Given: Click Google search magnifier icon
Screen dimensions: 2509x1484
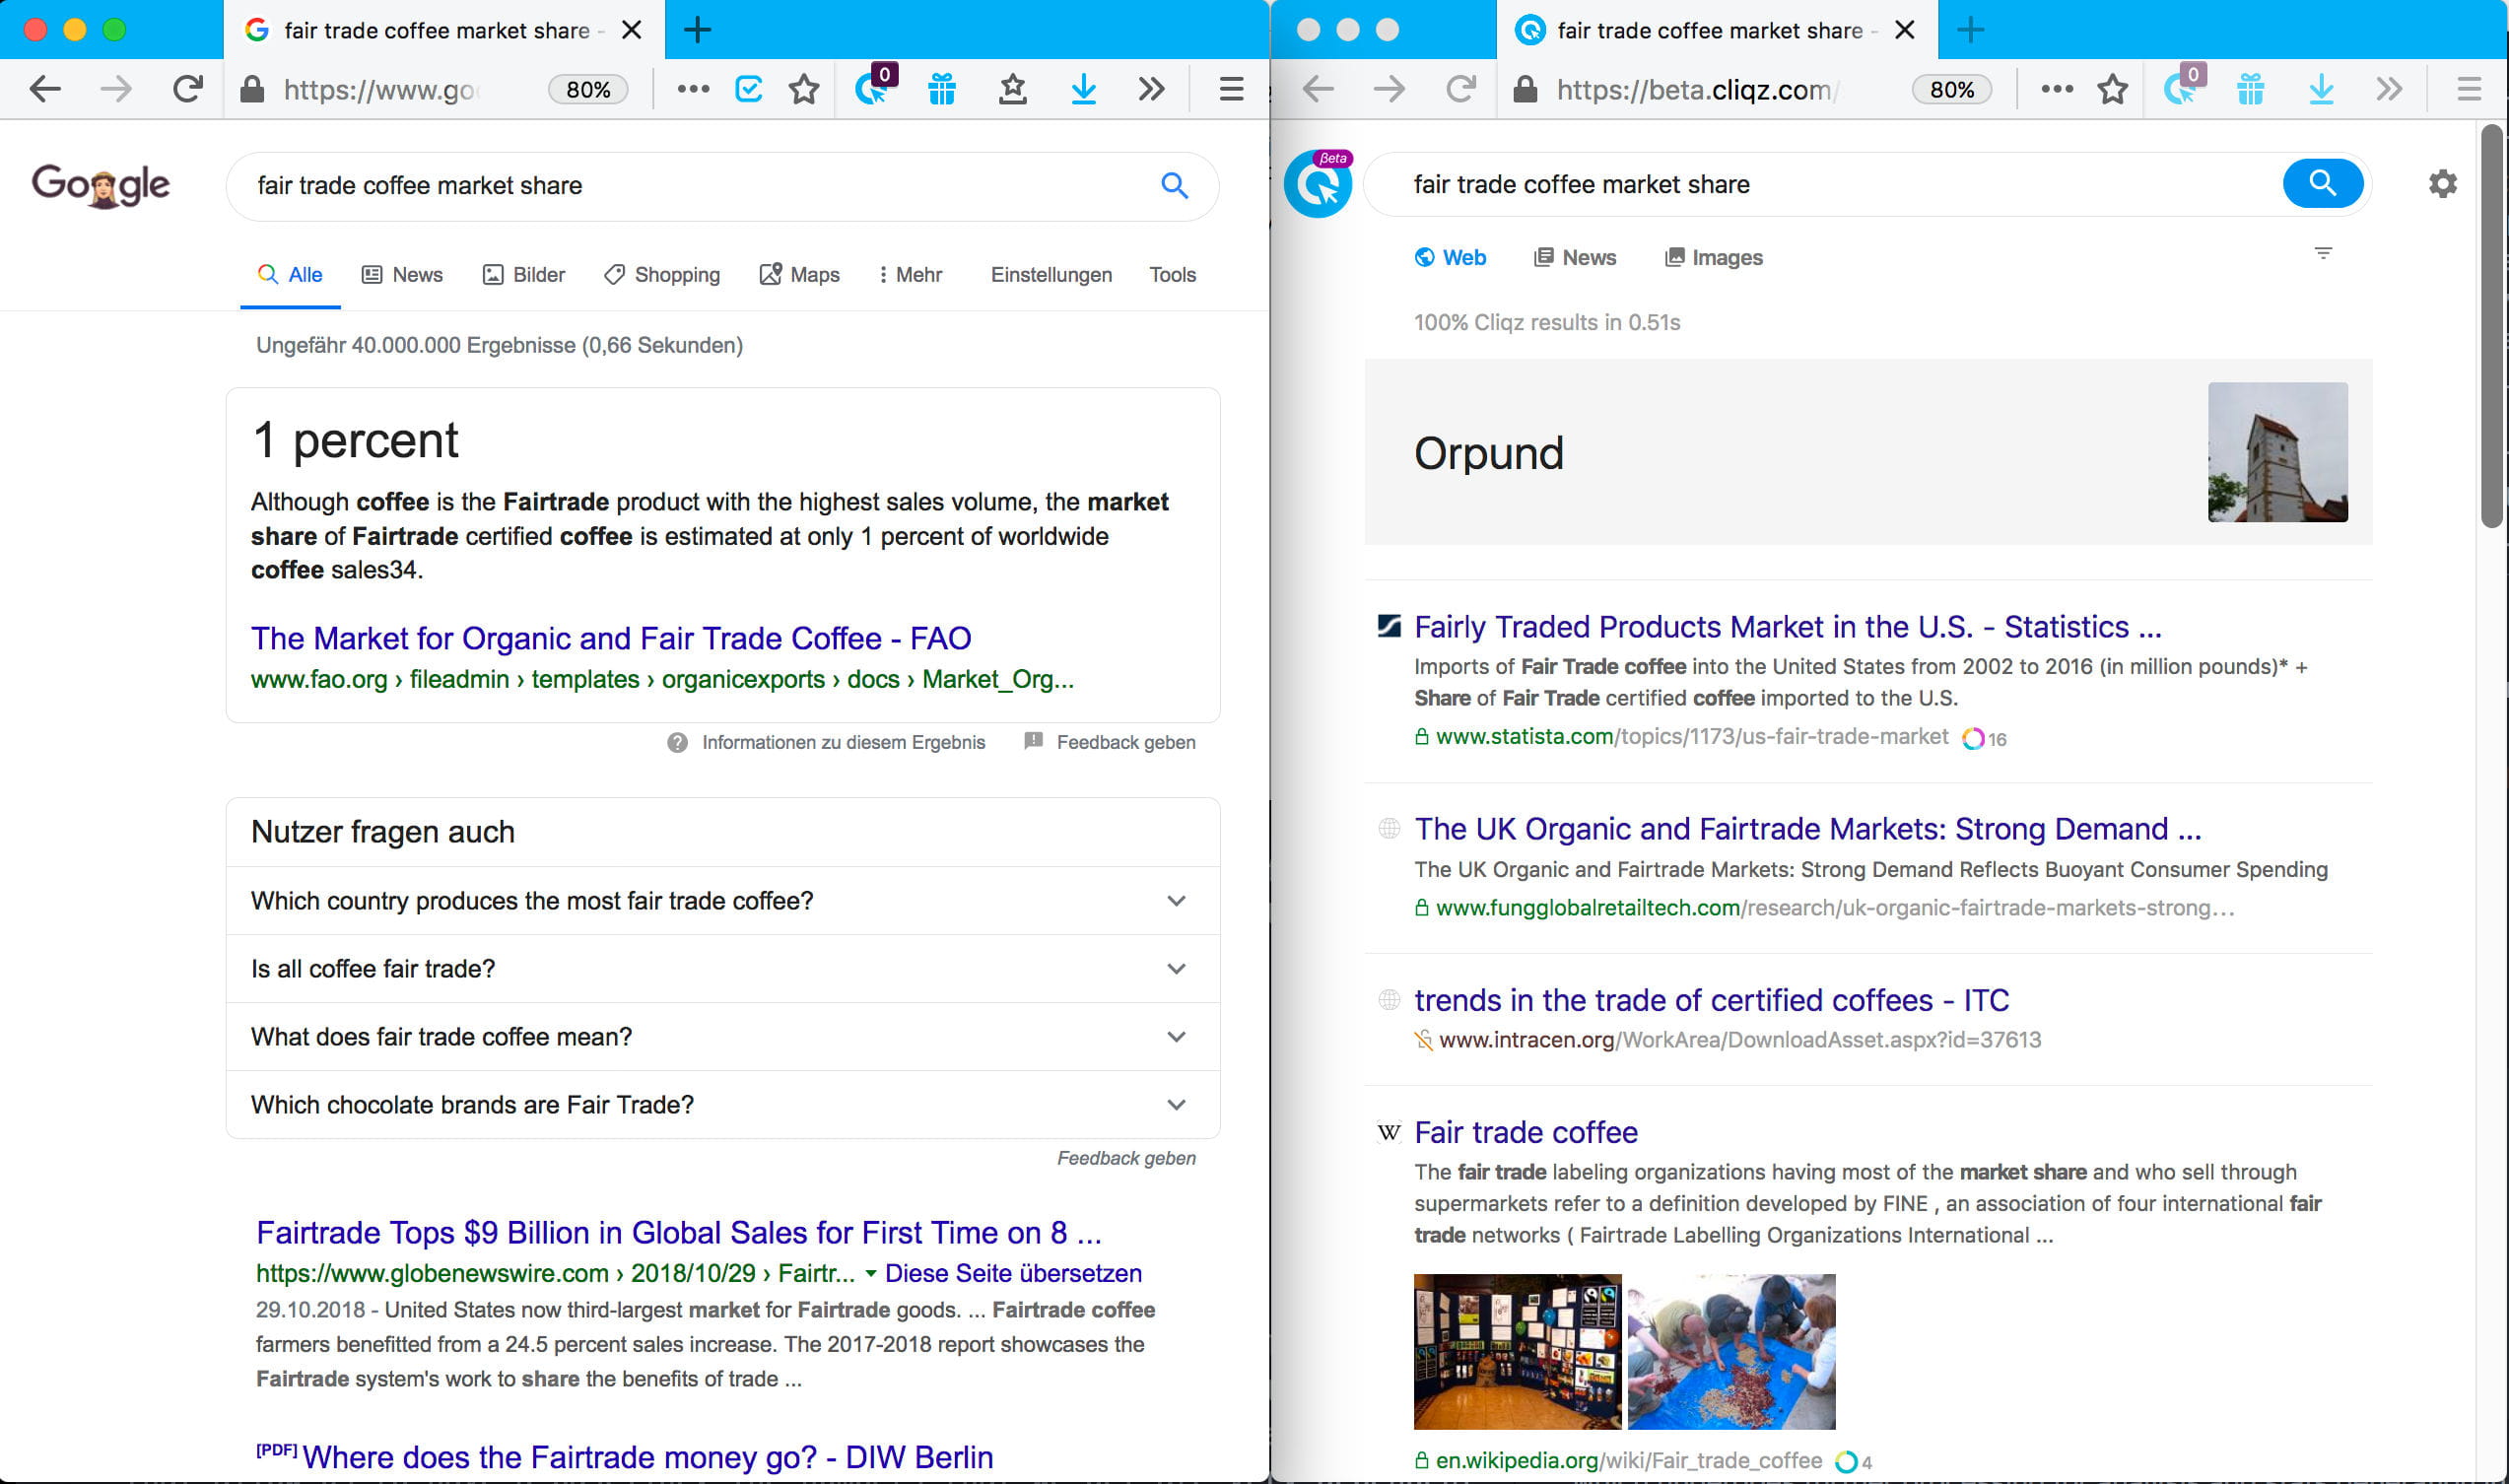Looking at the screenshot, I should tap(1174, 186).
